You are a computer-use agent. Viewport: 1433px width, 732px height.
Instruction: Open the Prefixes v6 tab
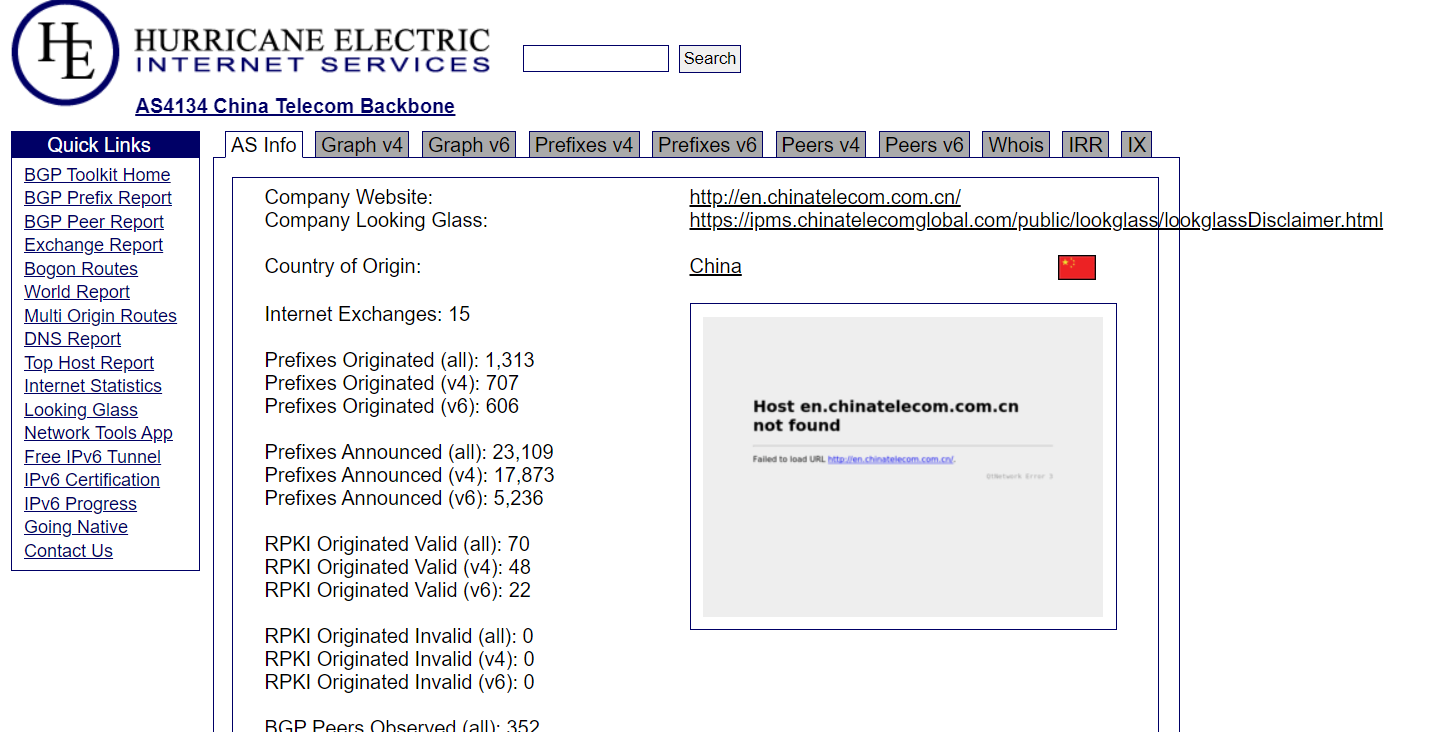(x=706, y=145)
